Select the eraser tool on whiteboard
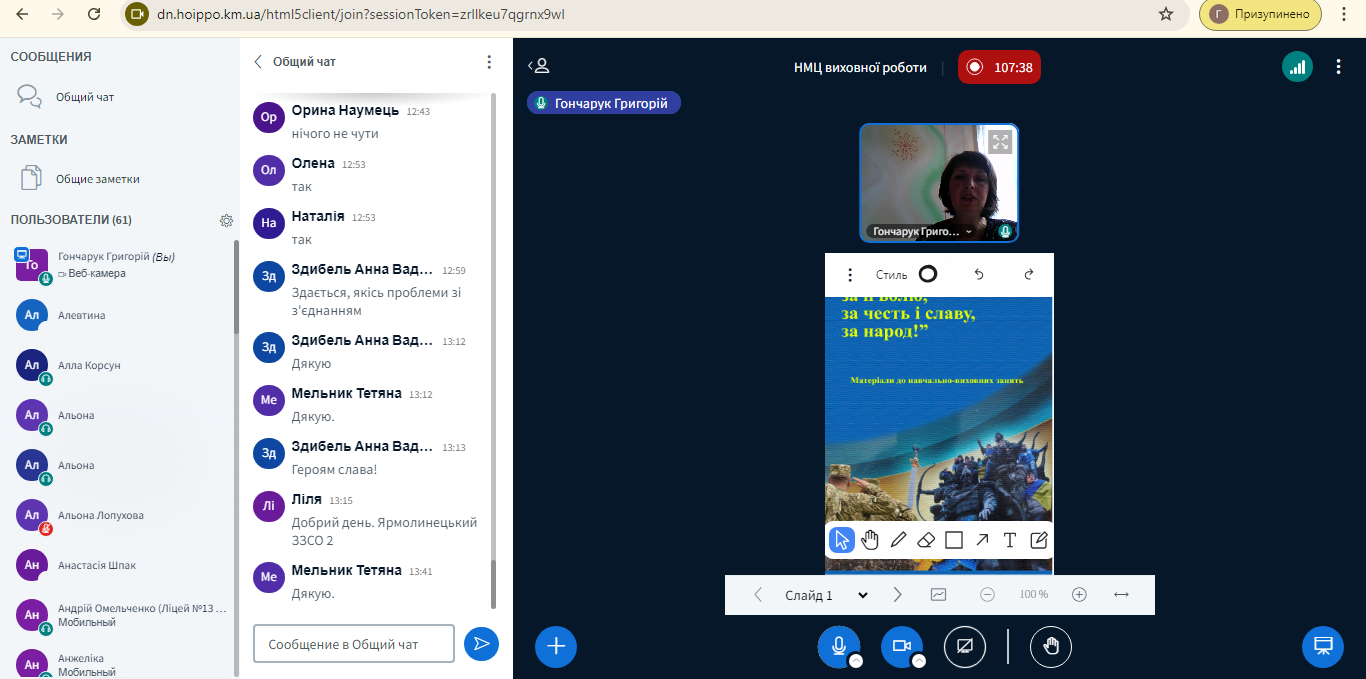1366x679 pixels. (926, 540)
